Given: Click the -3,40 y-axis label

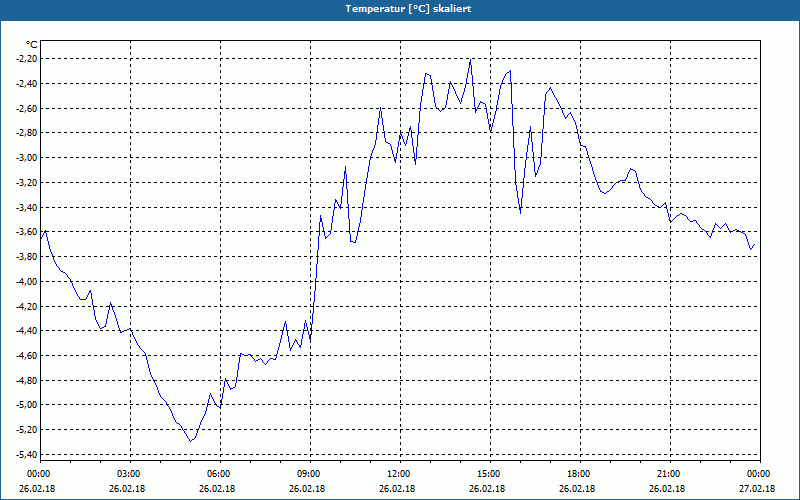Looking at the screenshot, I should tap(27, 207).
